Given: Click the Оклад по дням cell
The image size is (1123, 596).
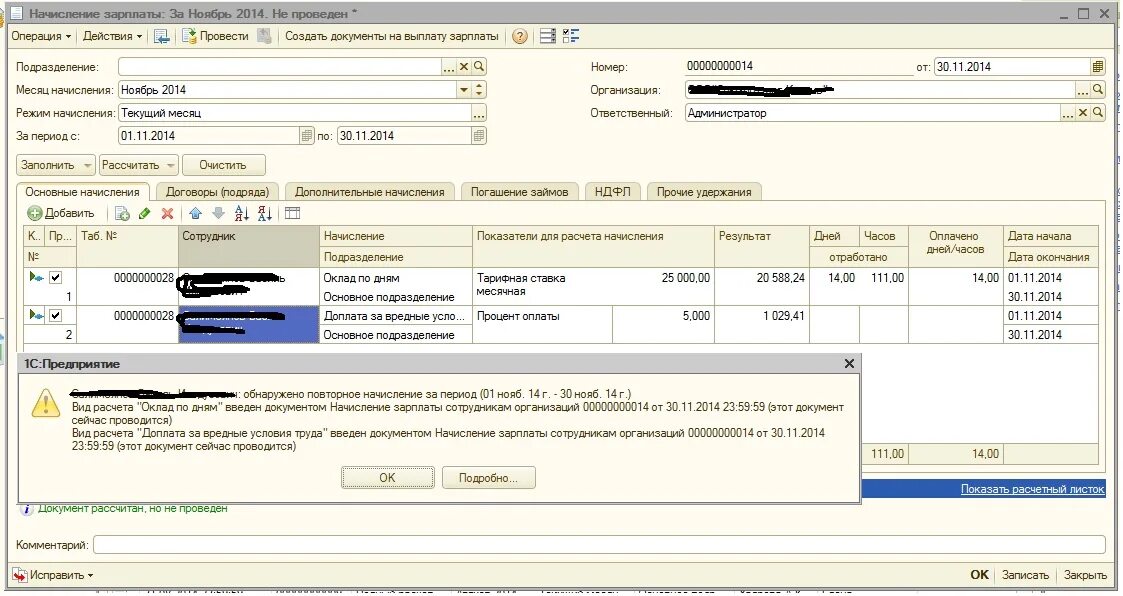Looking at the screenshot, I should (395, 278).
